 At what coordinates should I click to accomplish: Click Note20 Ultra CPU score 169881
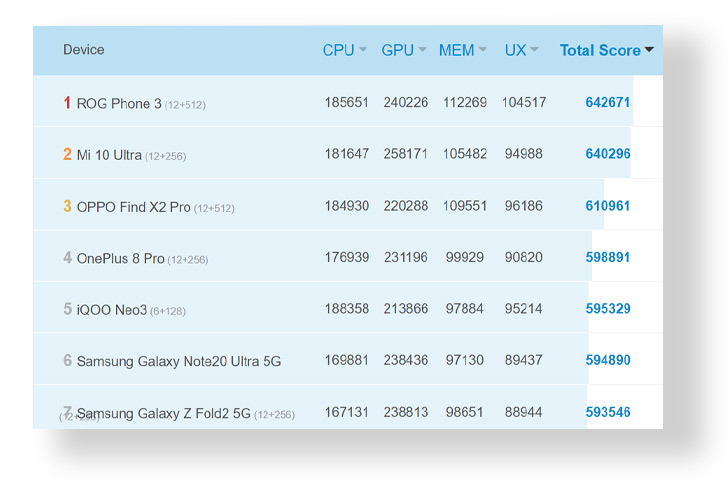[346, 360]
